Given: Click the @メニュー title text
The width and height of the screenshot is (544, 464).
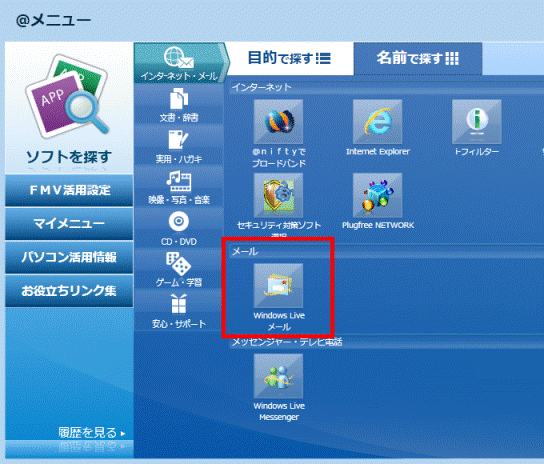Looking at the screenshot, I should 53,20.
